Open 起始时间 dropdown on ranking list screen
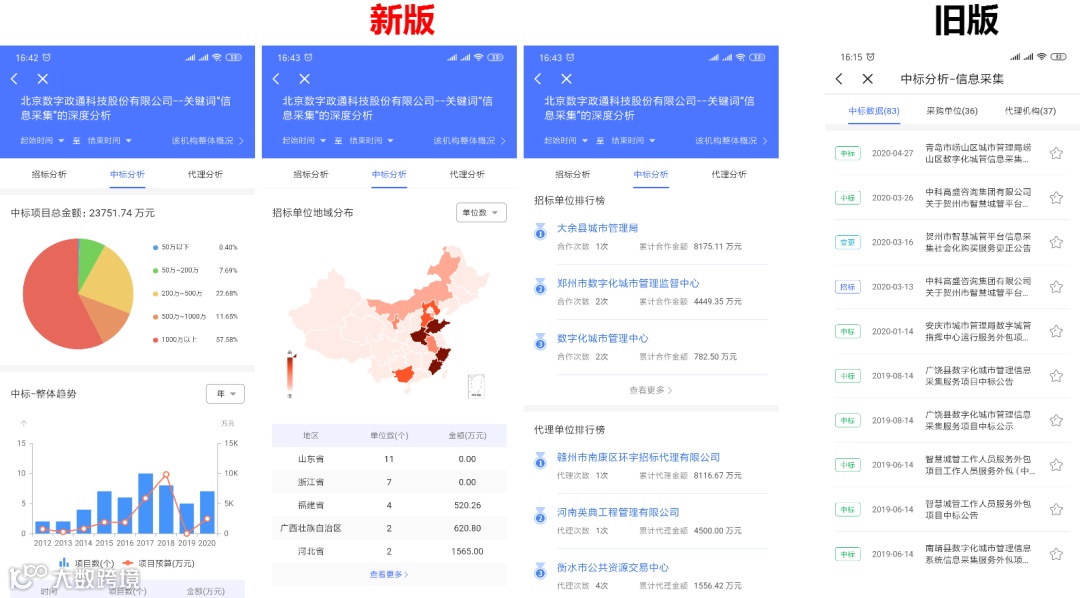The height and width of the screenshot is (598, 1080). [x=565, y=141]
